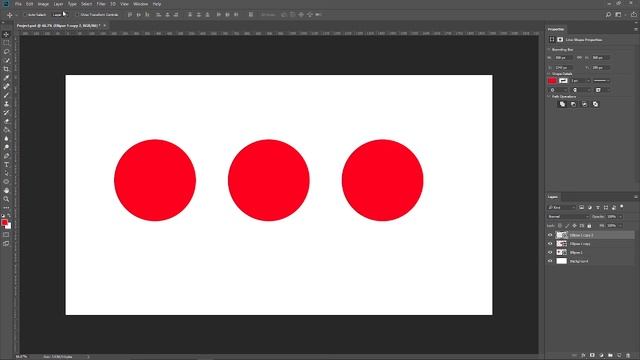This screenshot has width=640, height=360.
Task: Open the Auto-Select Layer dropdown
Action: coord(60,15)
